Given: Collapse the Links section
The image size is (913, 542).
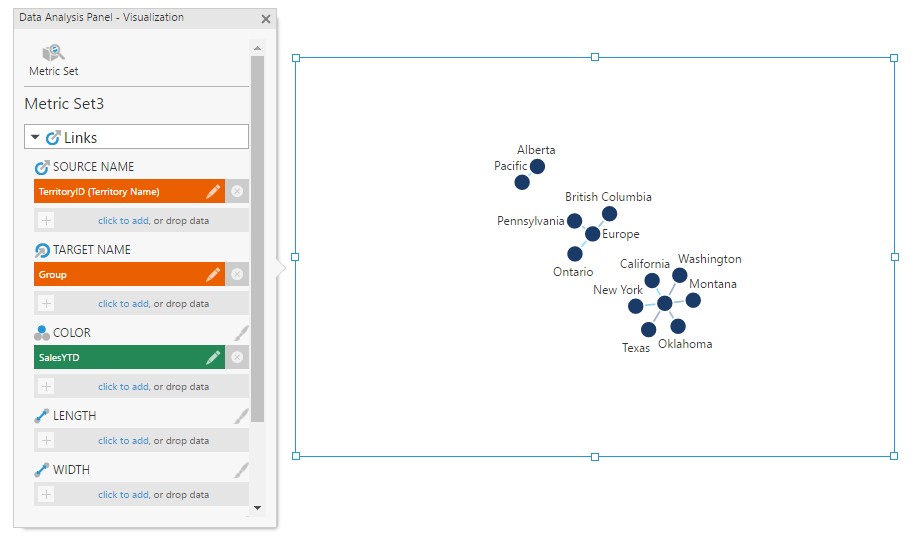Looking at the screenshot, I should coord(36,137).
